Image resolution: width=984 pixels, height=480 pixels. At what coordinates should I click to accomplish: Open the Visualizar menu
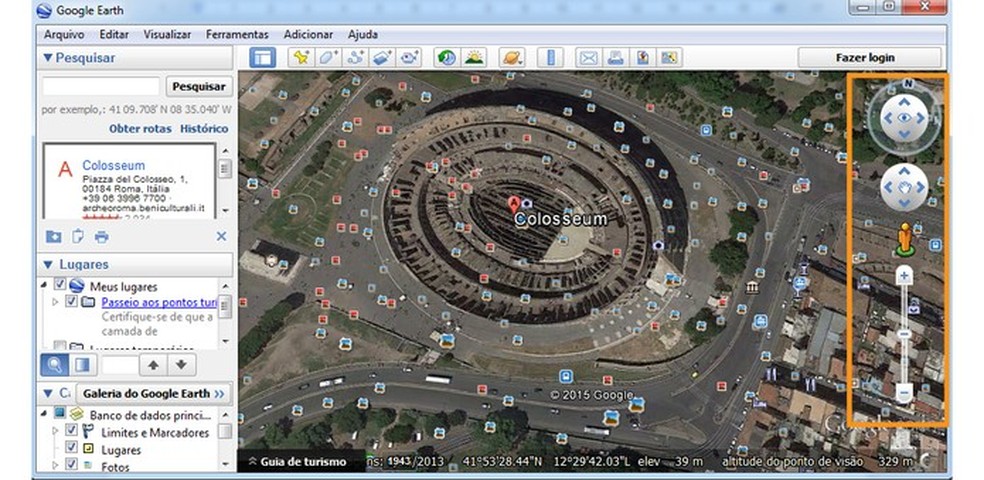(x=167, y=35)
